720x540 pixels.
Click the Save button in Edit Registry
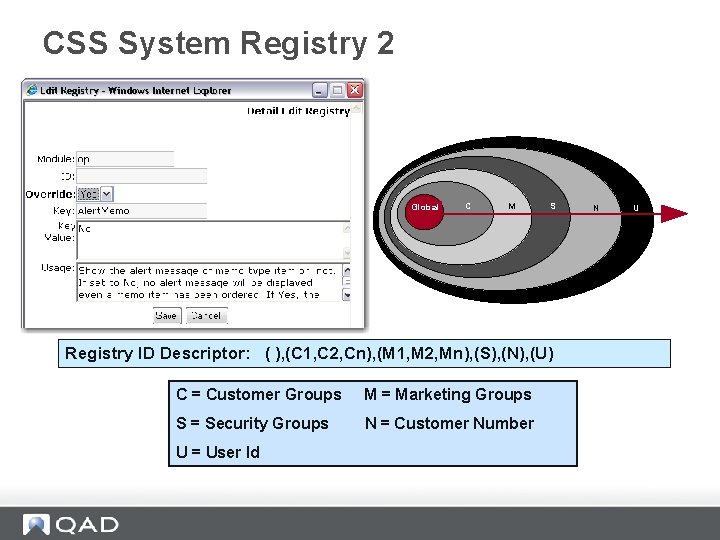(x=167, y=316)
